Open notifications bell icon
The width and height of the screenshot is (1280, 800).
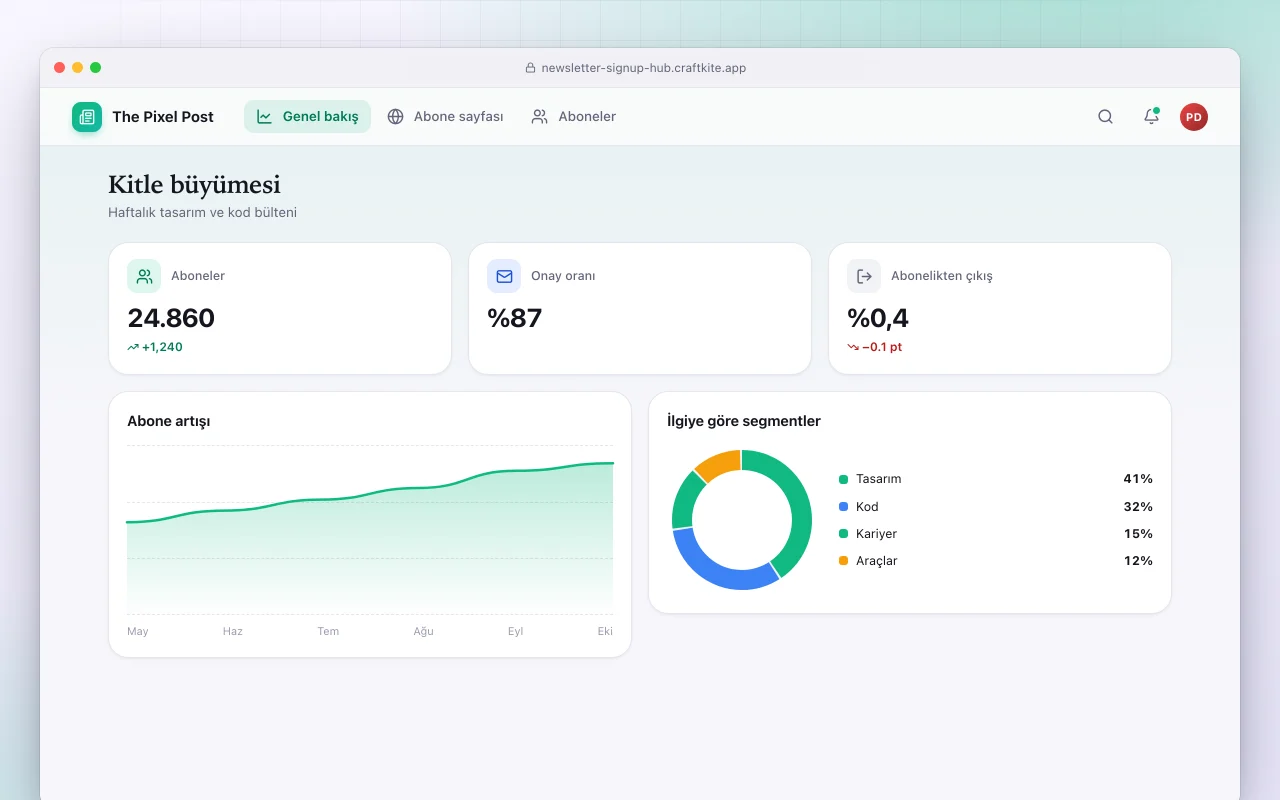tap(1151, 117)
